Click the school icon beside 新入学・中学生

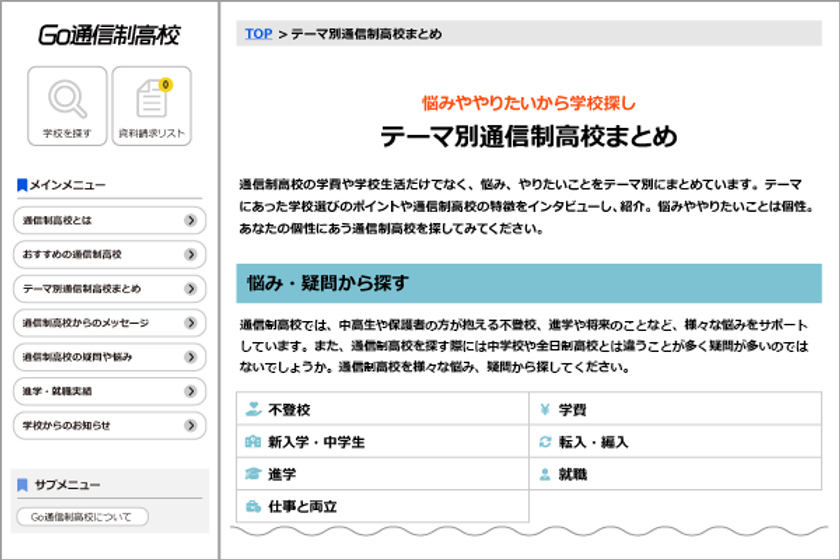tap(253, 442)
